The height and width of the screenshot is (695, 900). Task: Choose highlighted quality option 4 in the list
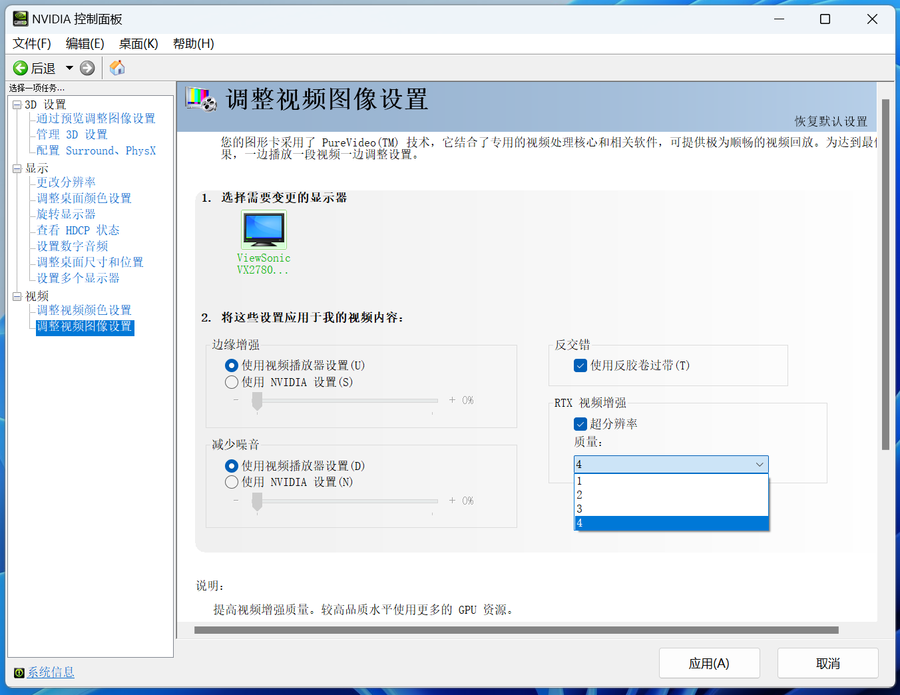pyautogui.click(x=671, y=523)
